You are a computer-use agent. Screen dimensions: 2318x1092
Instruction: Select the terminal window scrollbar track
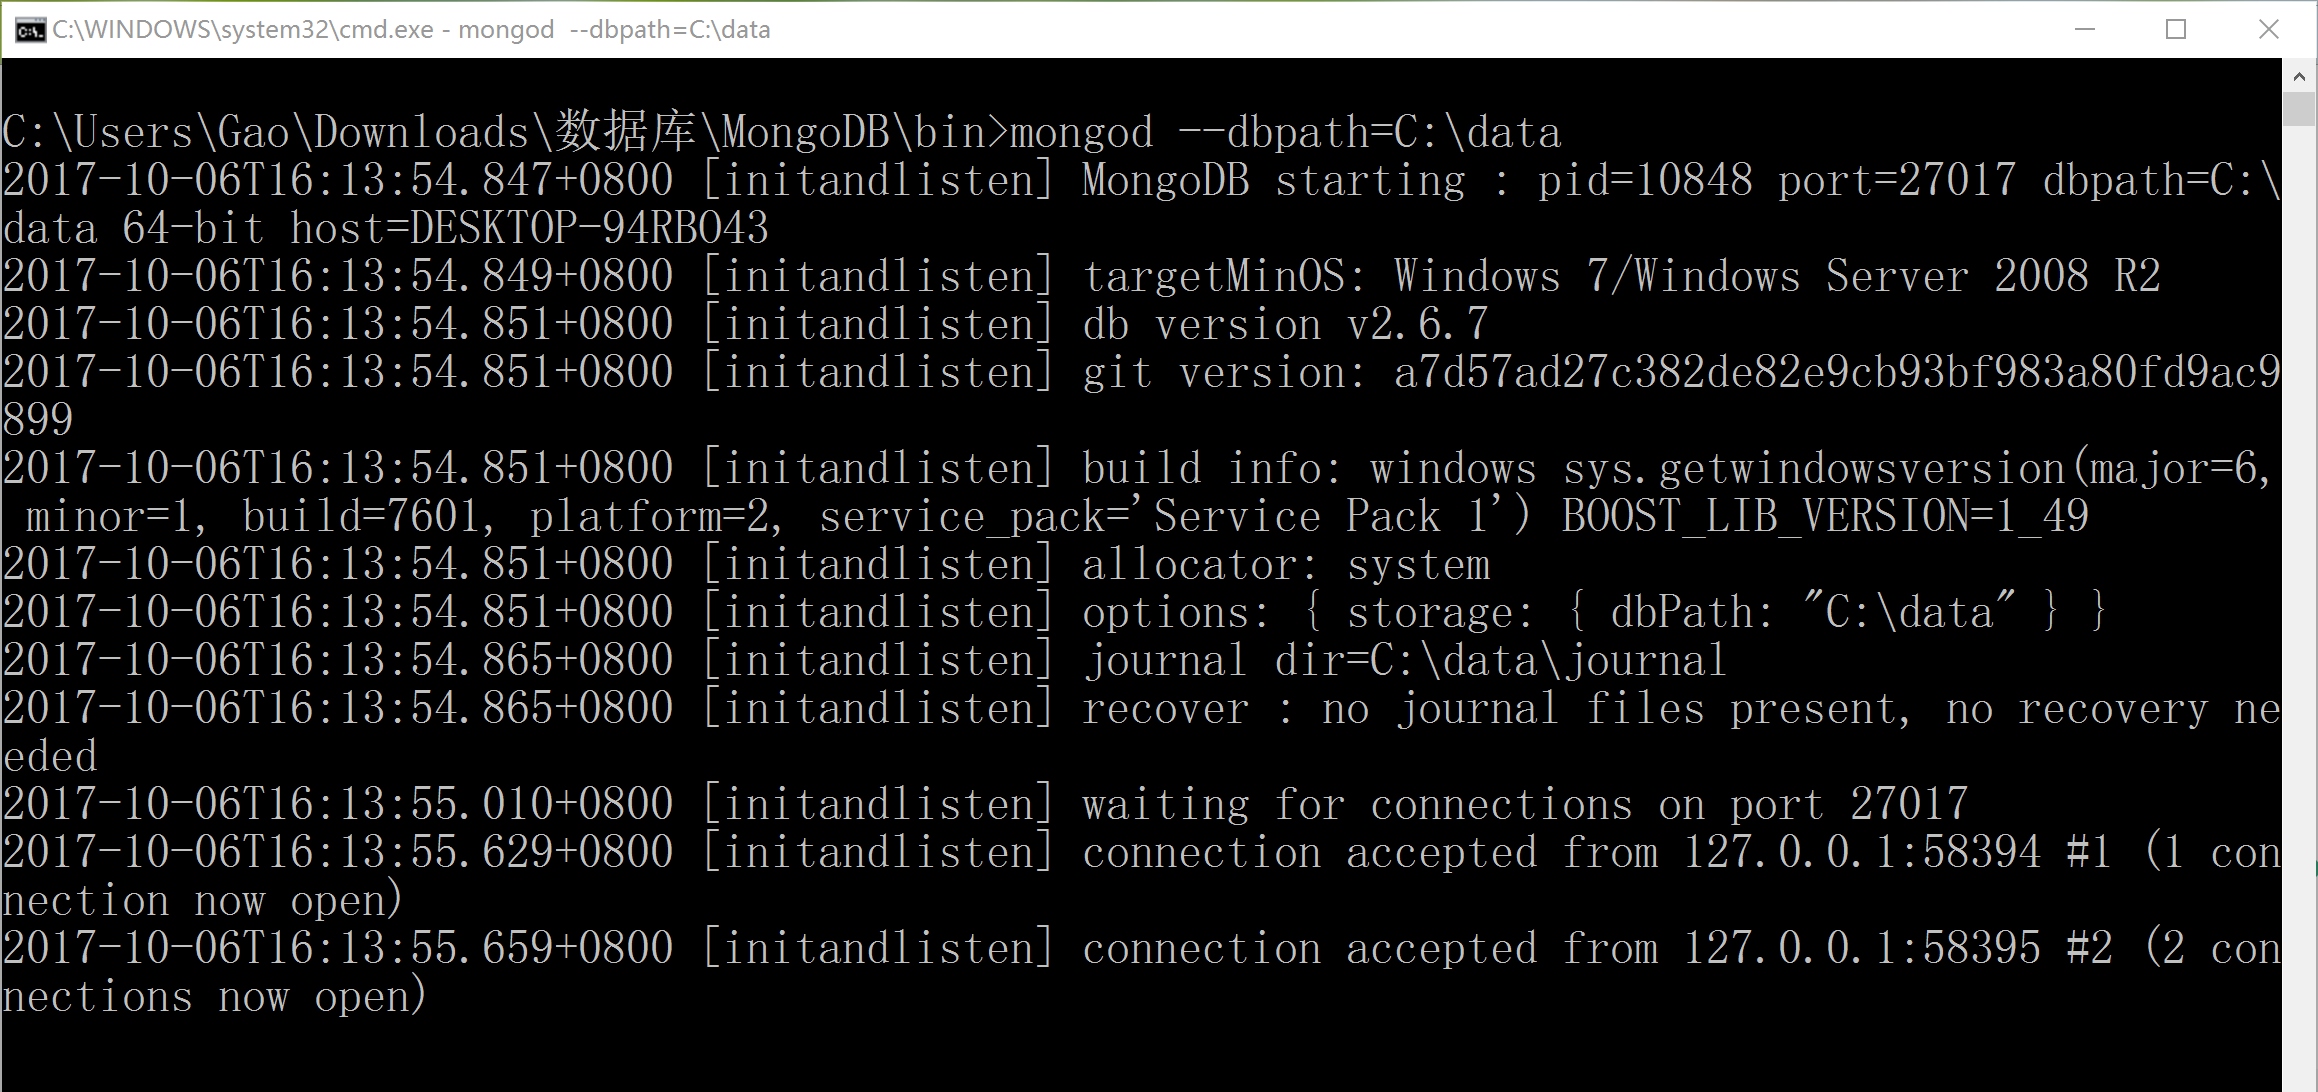pos(2303,591)
